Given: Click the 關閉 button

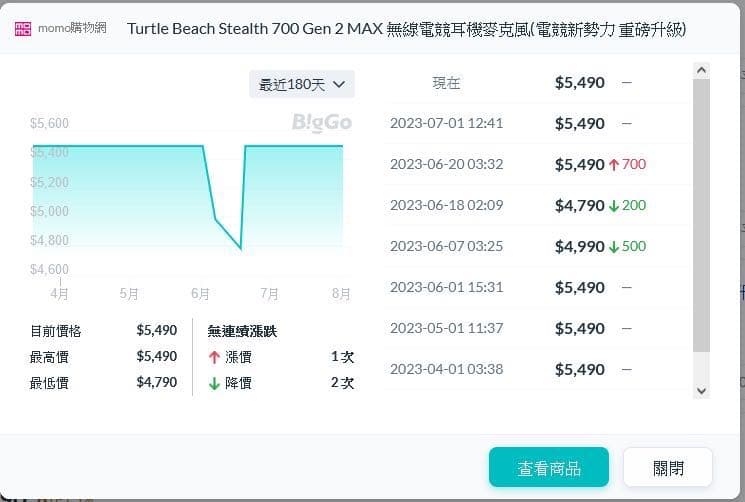Looking at the screenshot, I should pyautogui.click(x=668, y=468).
